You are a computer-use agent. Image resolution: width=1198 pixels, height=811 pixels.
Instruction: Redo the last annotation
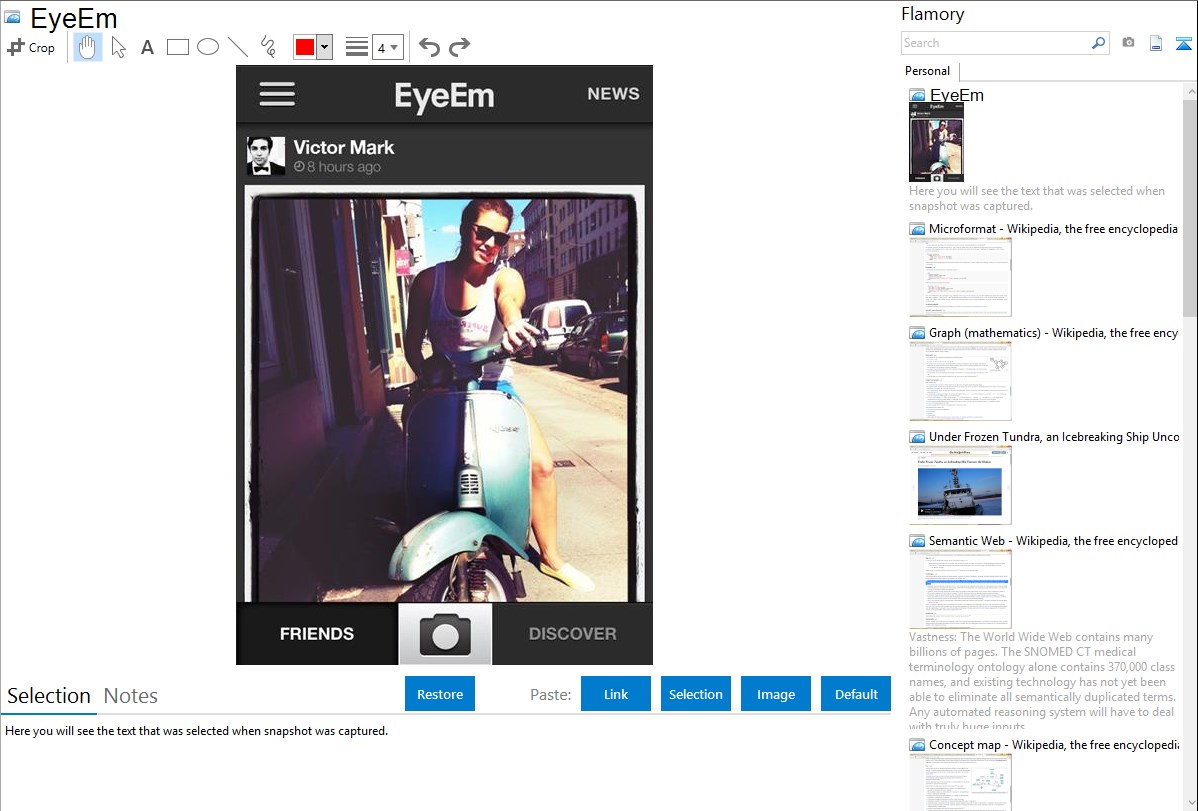point(459,47)
